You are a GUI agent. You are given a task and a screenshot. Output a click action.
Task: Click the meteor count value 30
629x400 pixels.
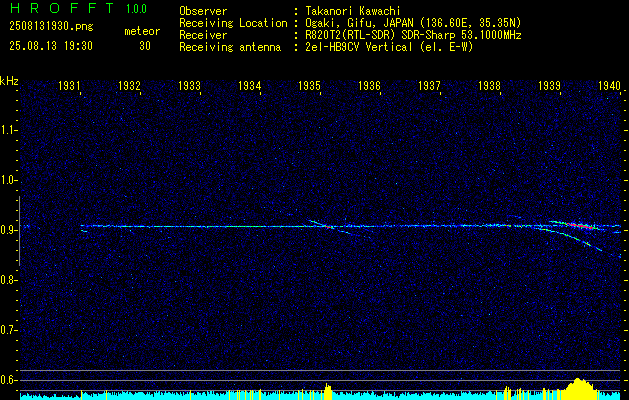click(x=145, y=46)
